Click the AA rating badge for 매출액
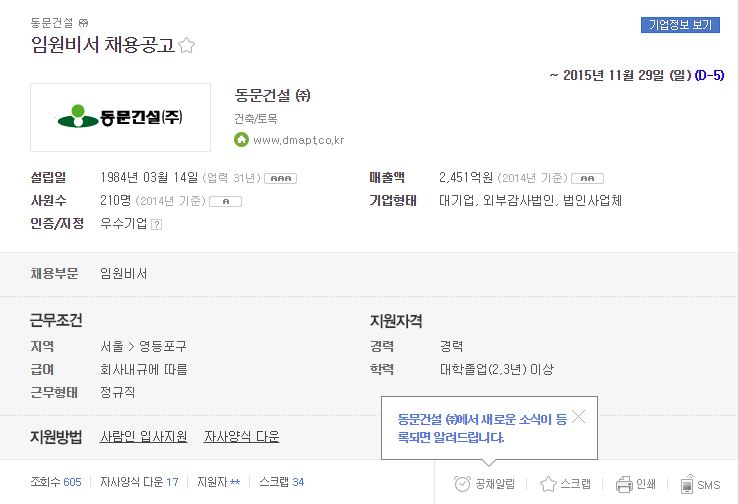This screenshot has height=504, width=739. 587,179
